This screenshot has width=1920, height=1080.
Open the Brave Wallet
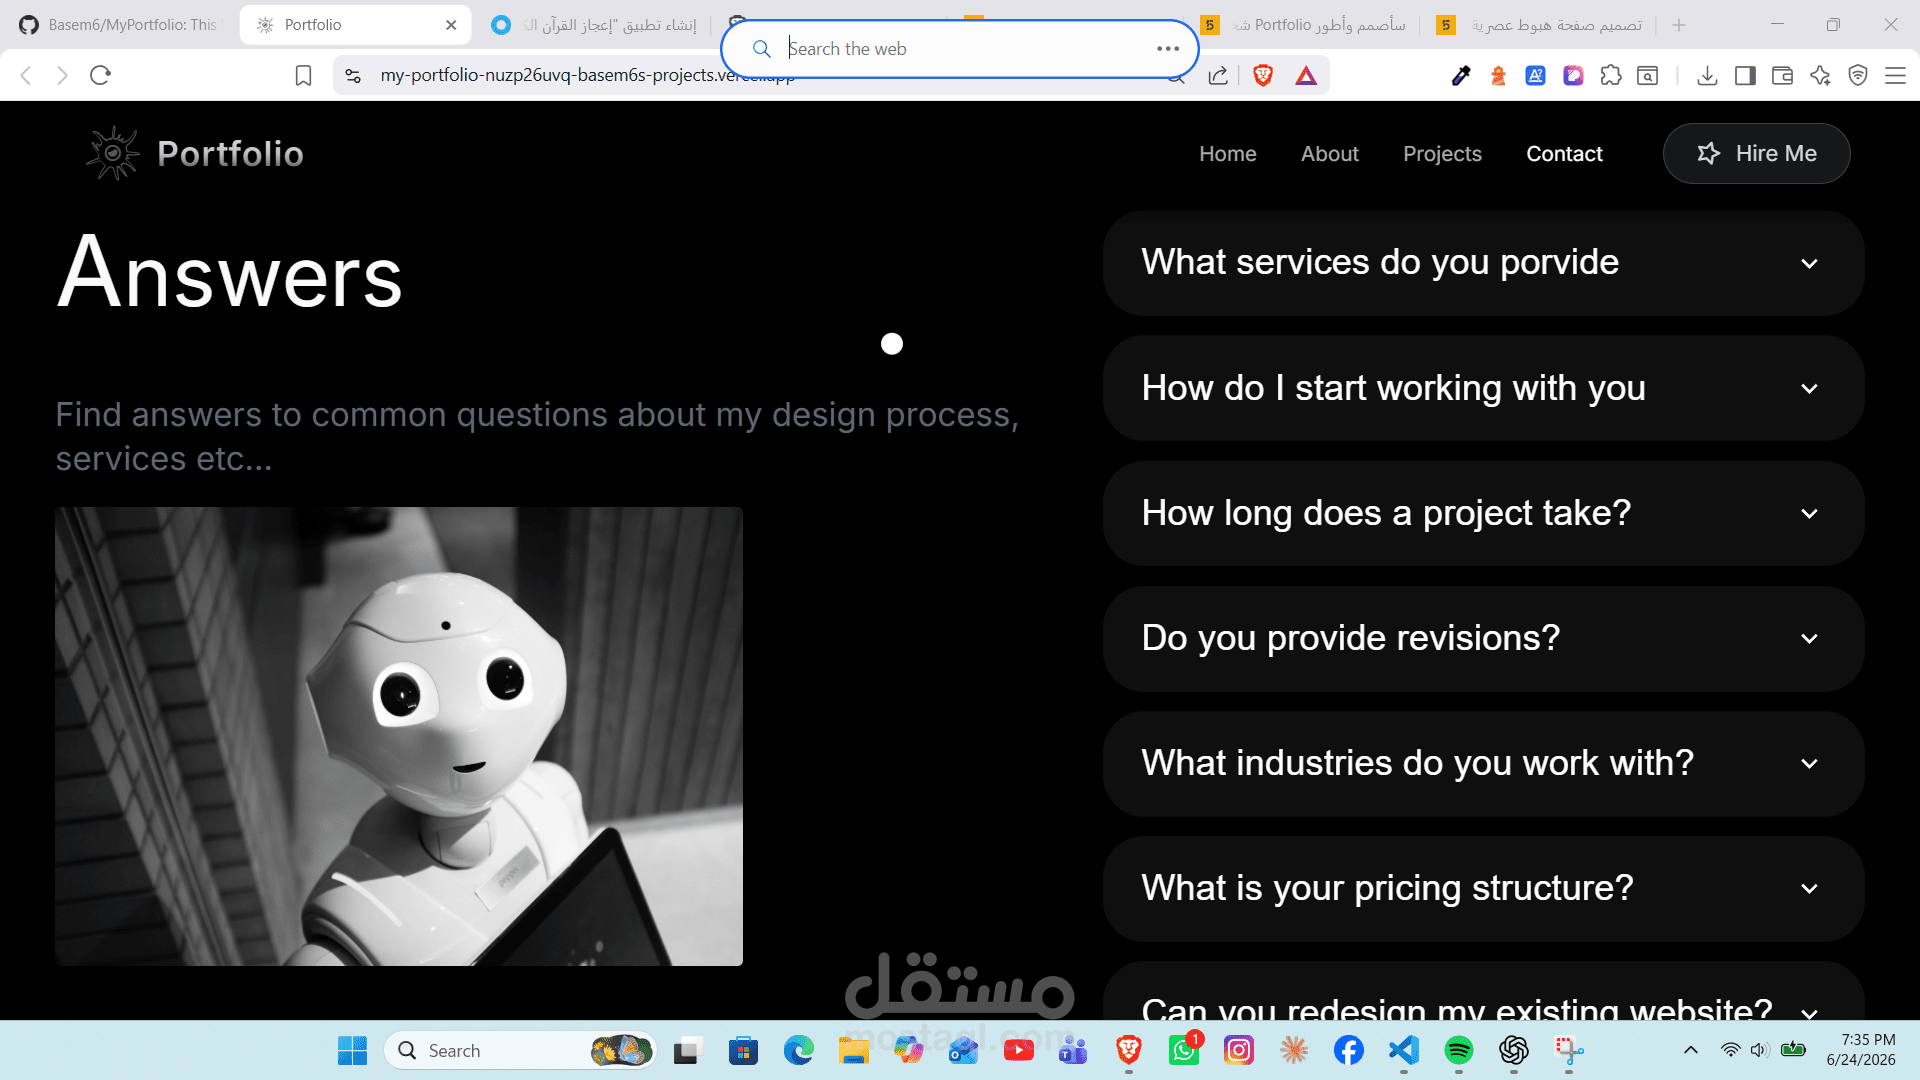click(1782, 75)
